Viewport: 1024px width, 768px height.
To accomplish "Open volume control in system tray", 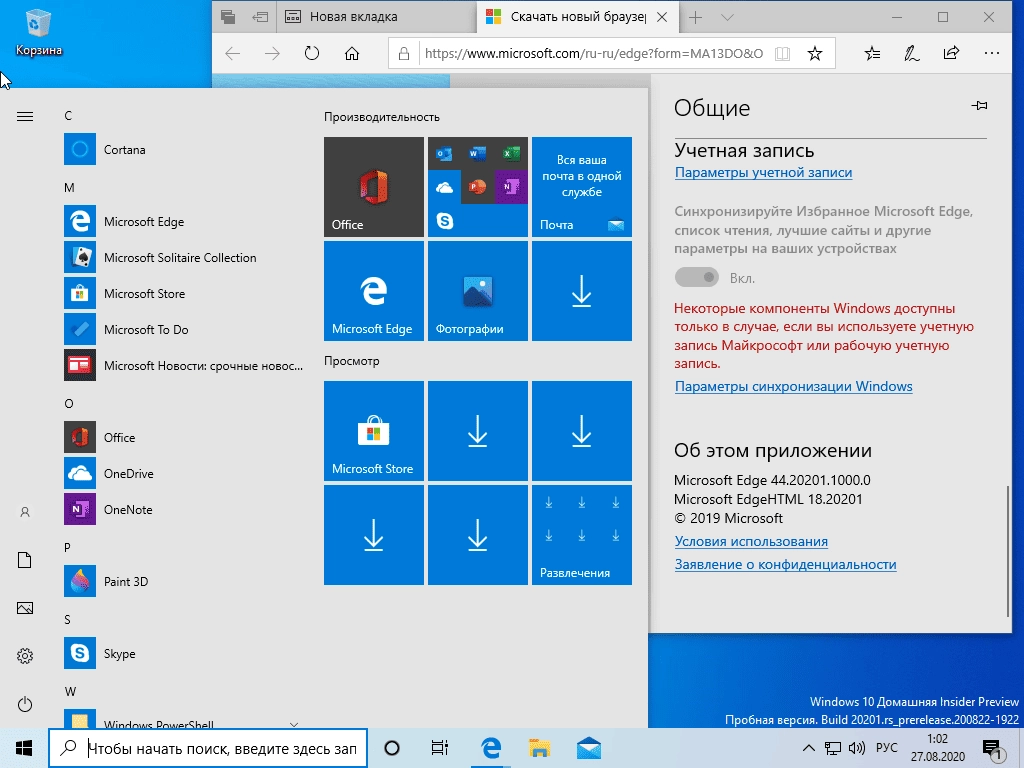I will coord(856,748).
